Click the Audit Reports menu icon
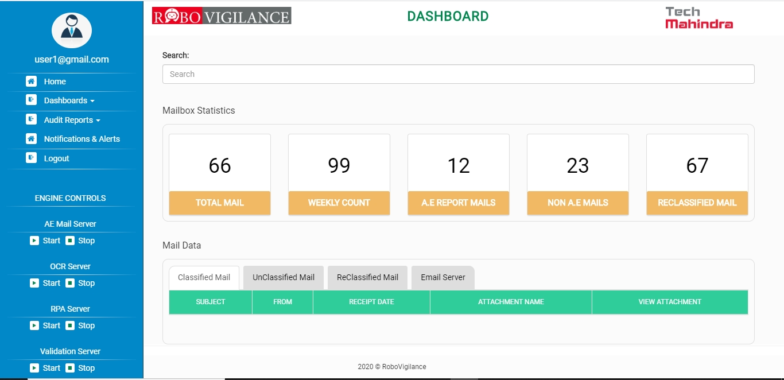The image size is (784, 380). click(x=31, y=120)
